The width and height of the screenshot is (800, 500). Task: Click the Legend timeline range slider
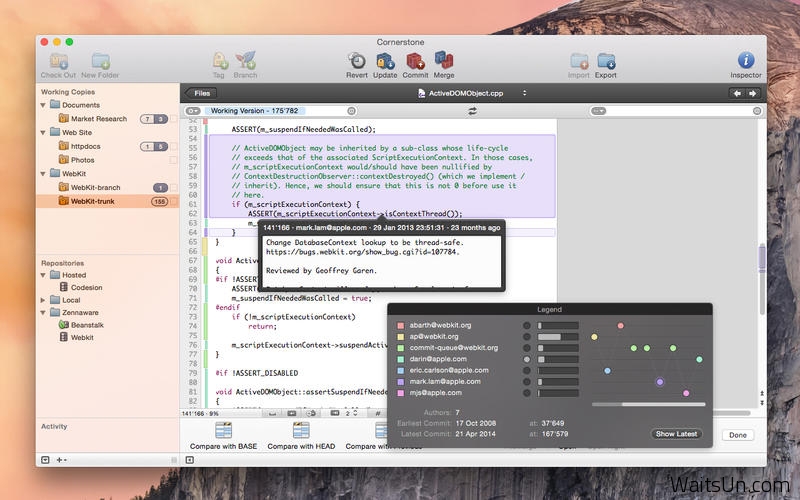click(x=648, y=405)
